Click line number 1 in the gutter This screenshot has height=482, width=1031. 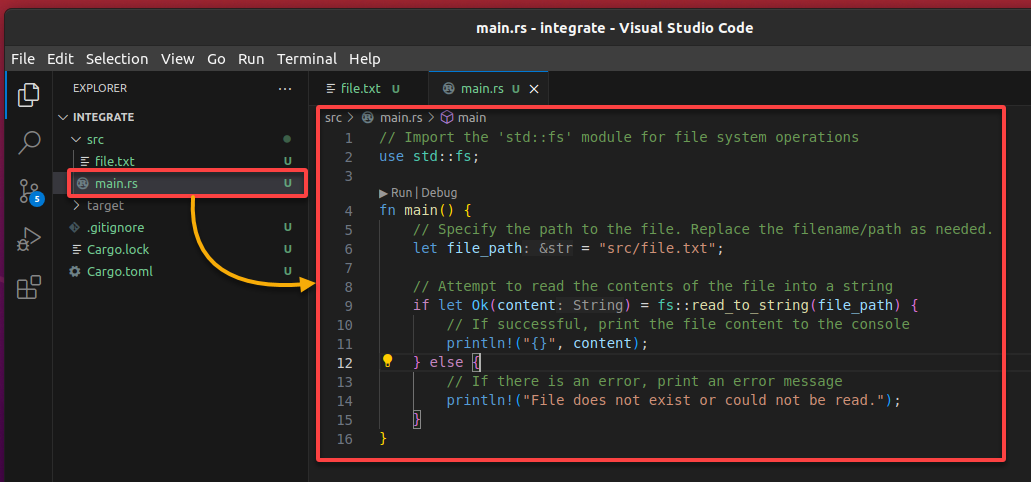coord(348,138)
